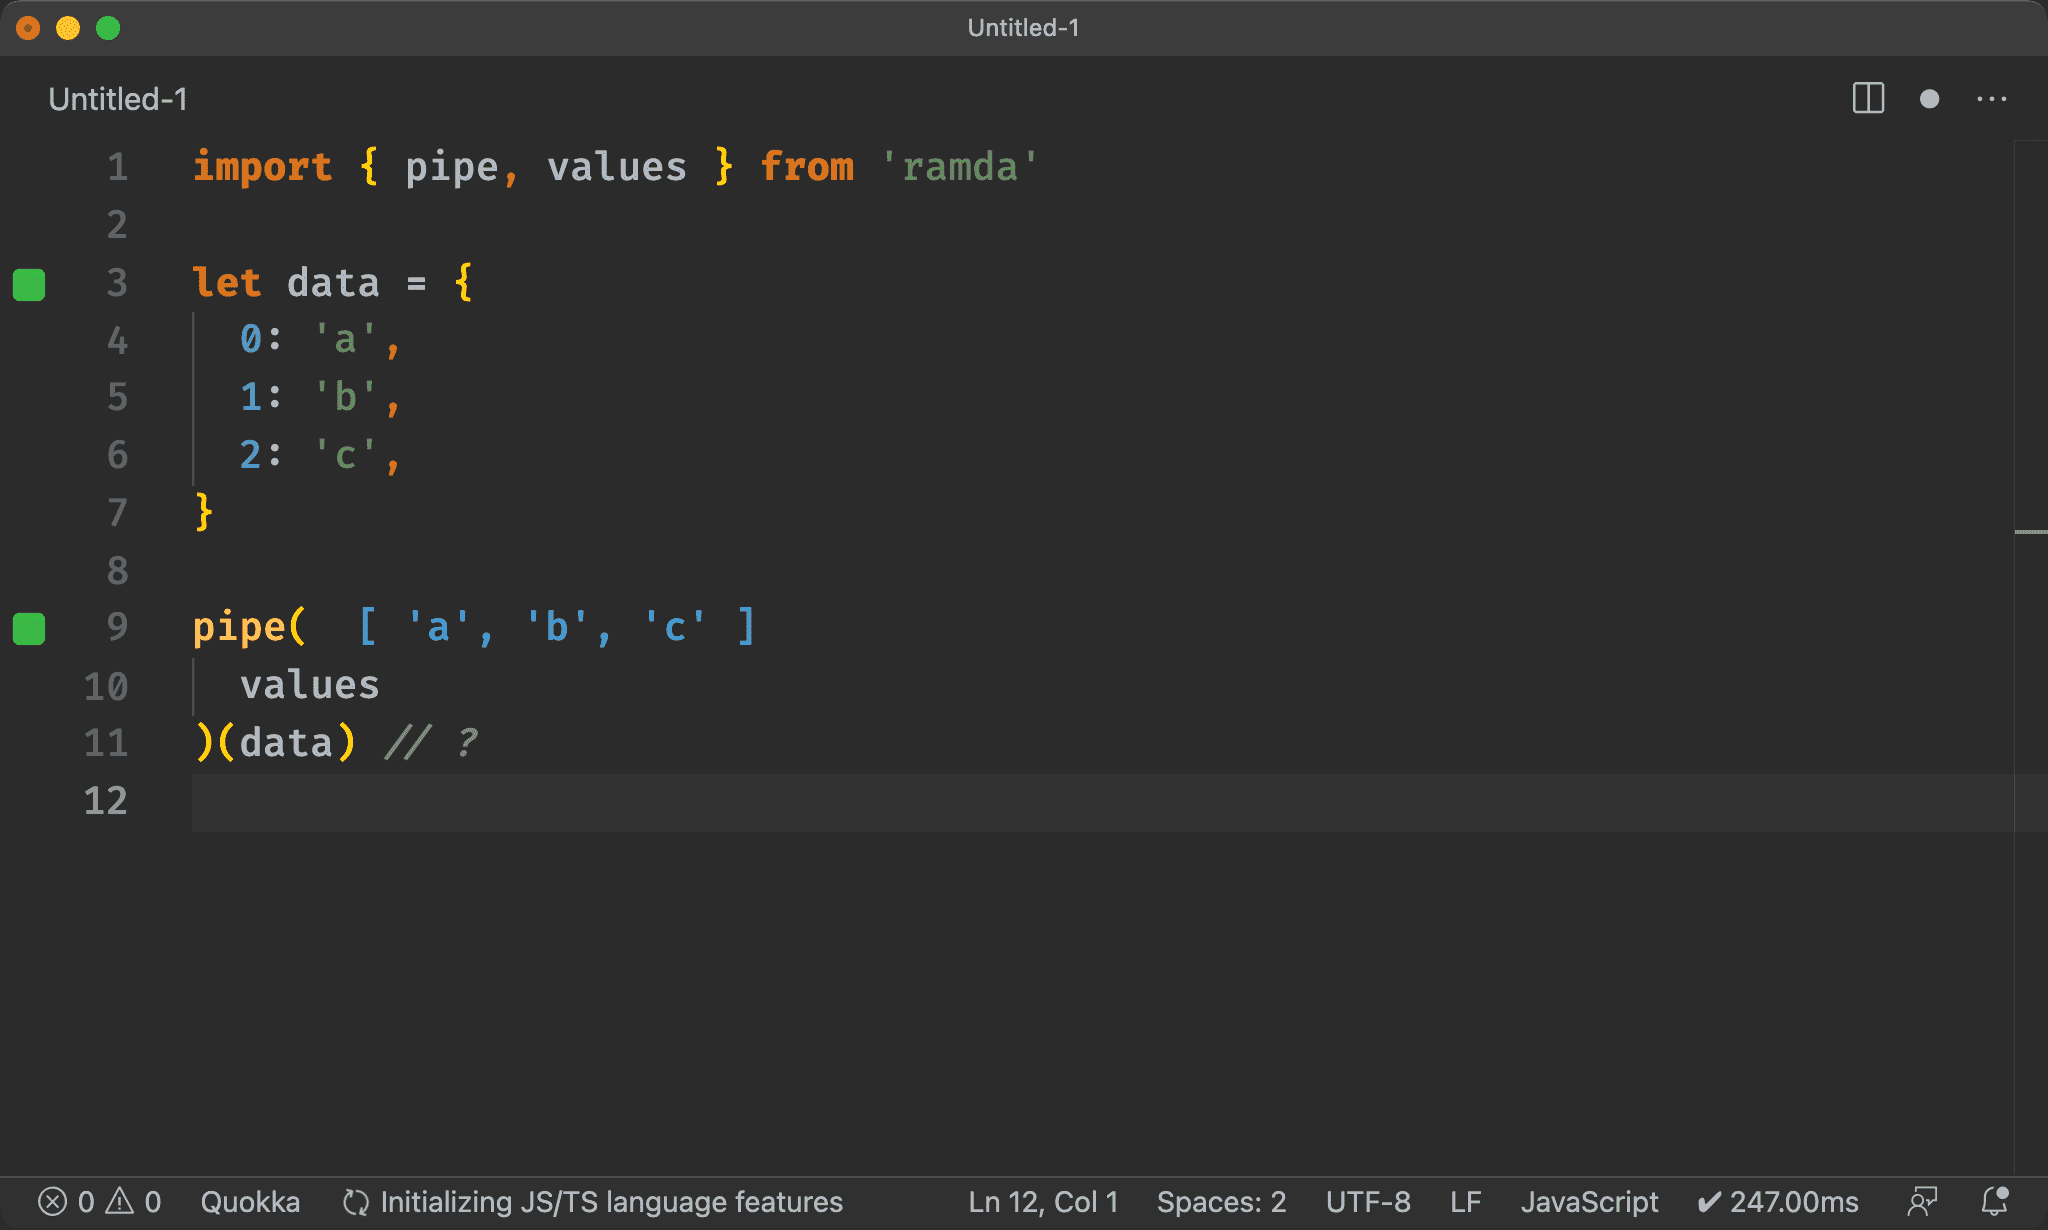
Task: Click the unsaved changes dot indicator
Action: 1929,99
